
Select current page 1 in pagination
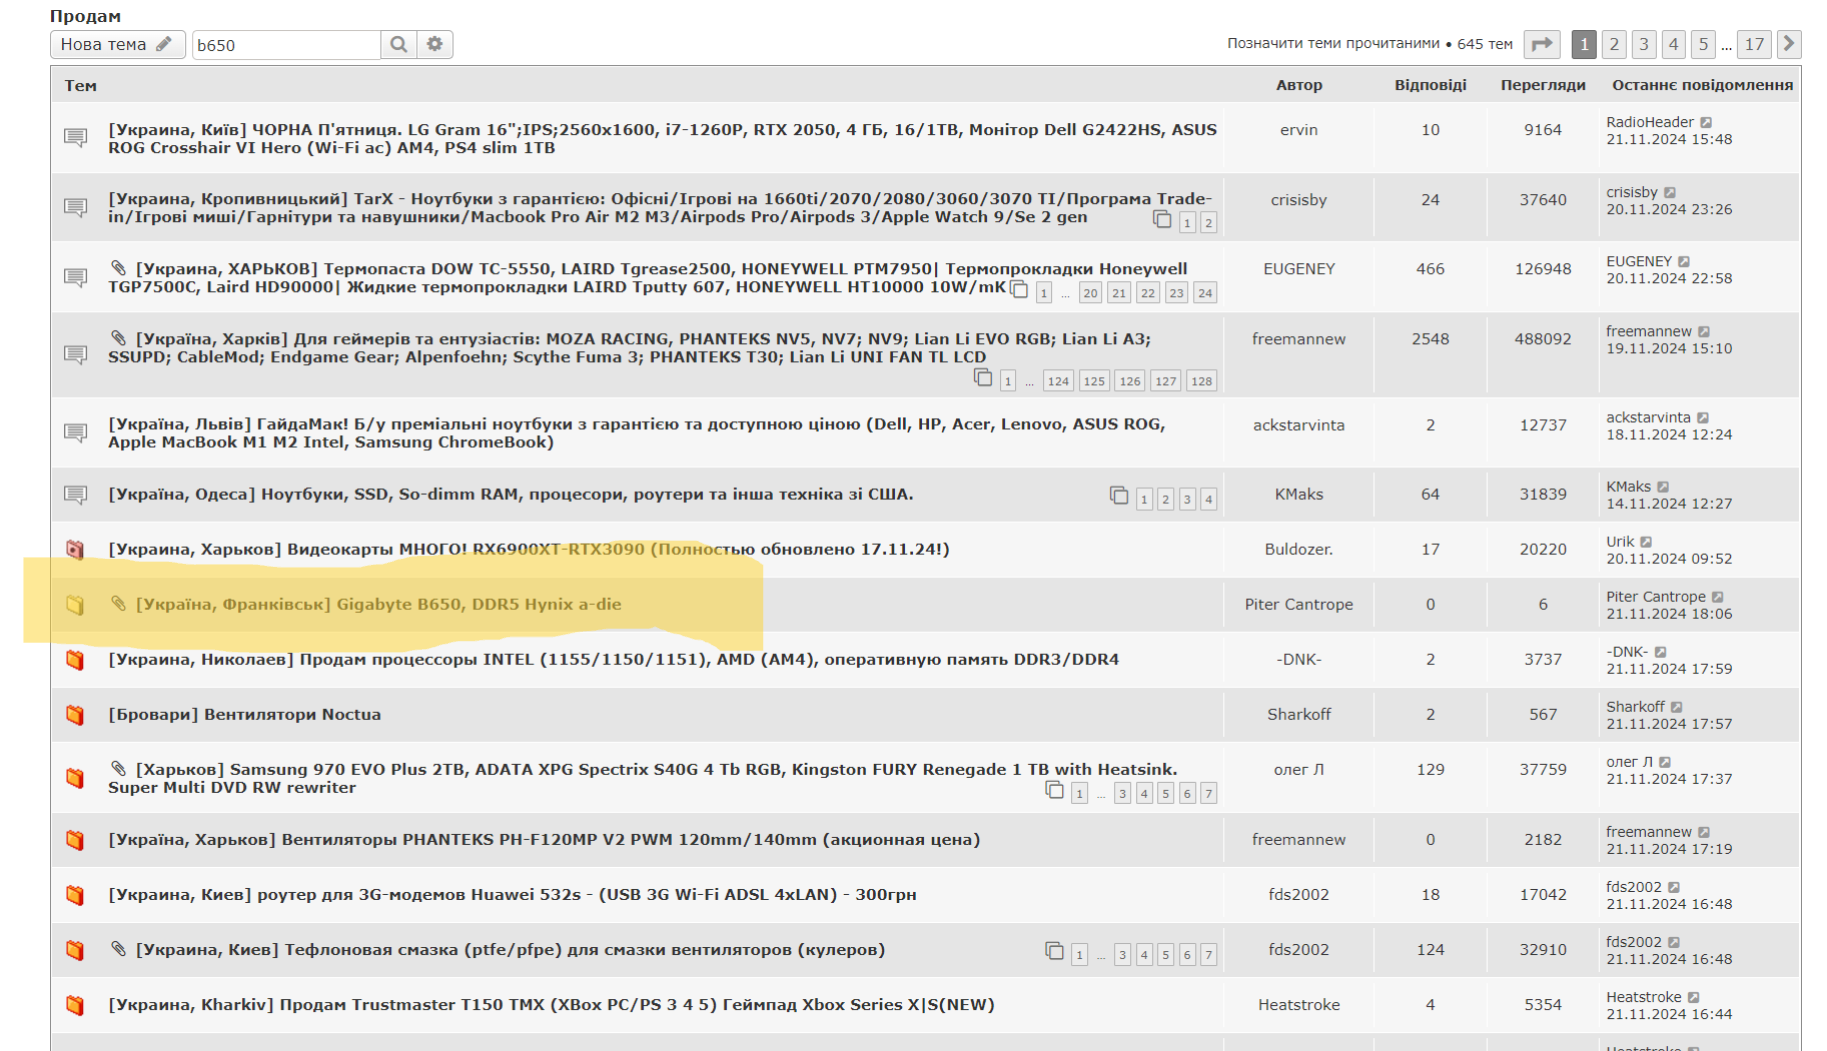[x=1584, y=44]
